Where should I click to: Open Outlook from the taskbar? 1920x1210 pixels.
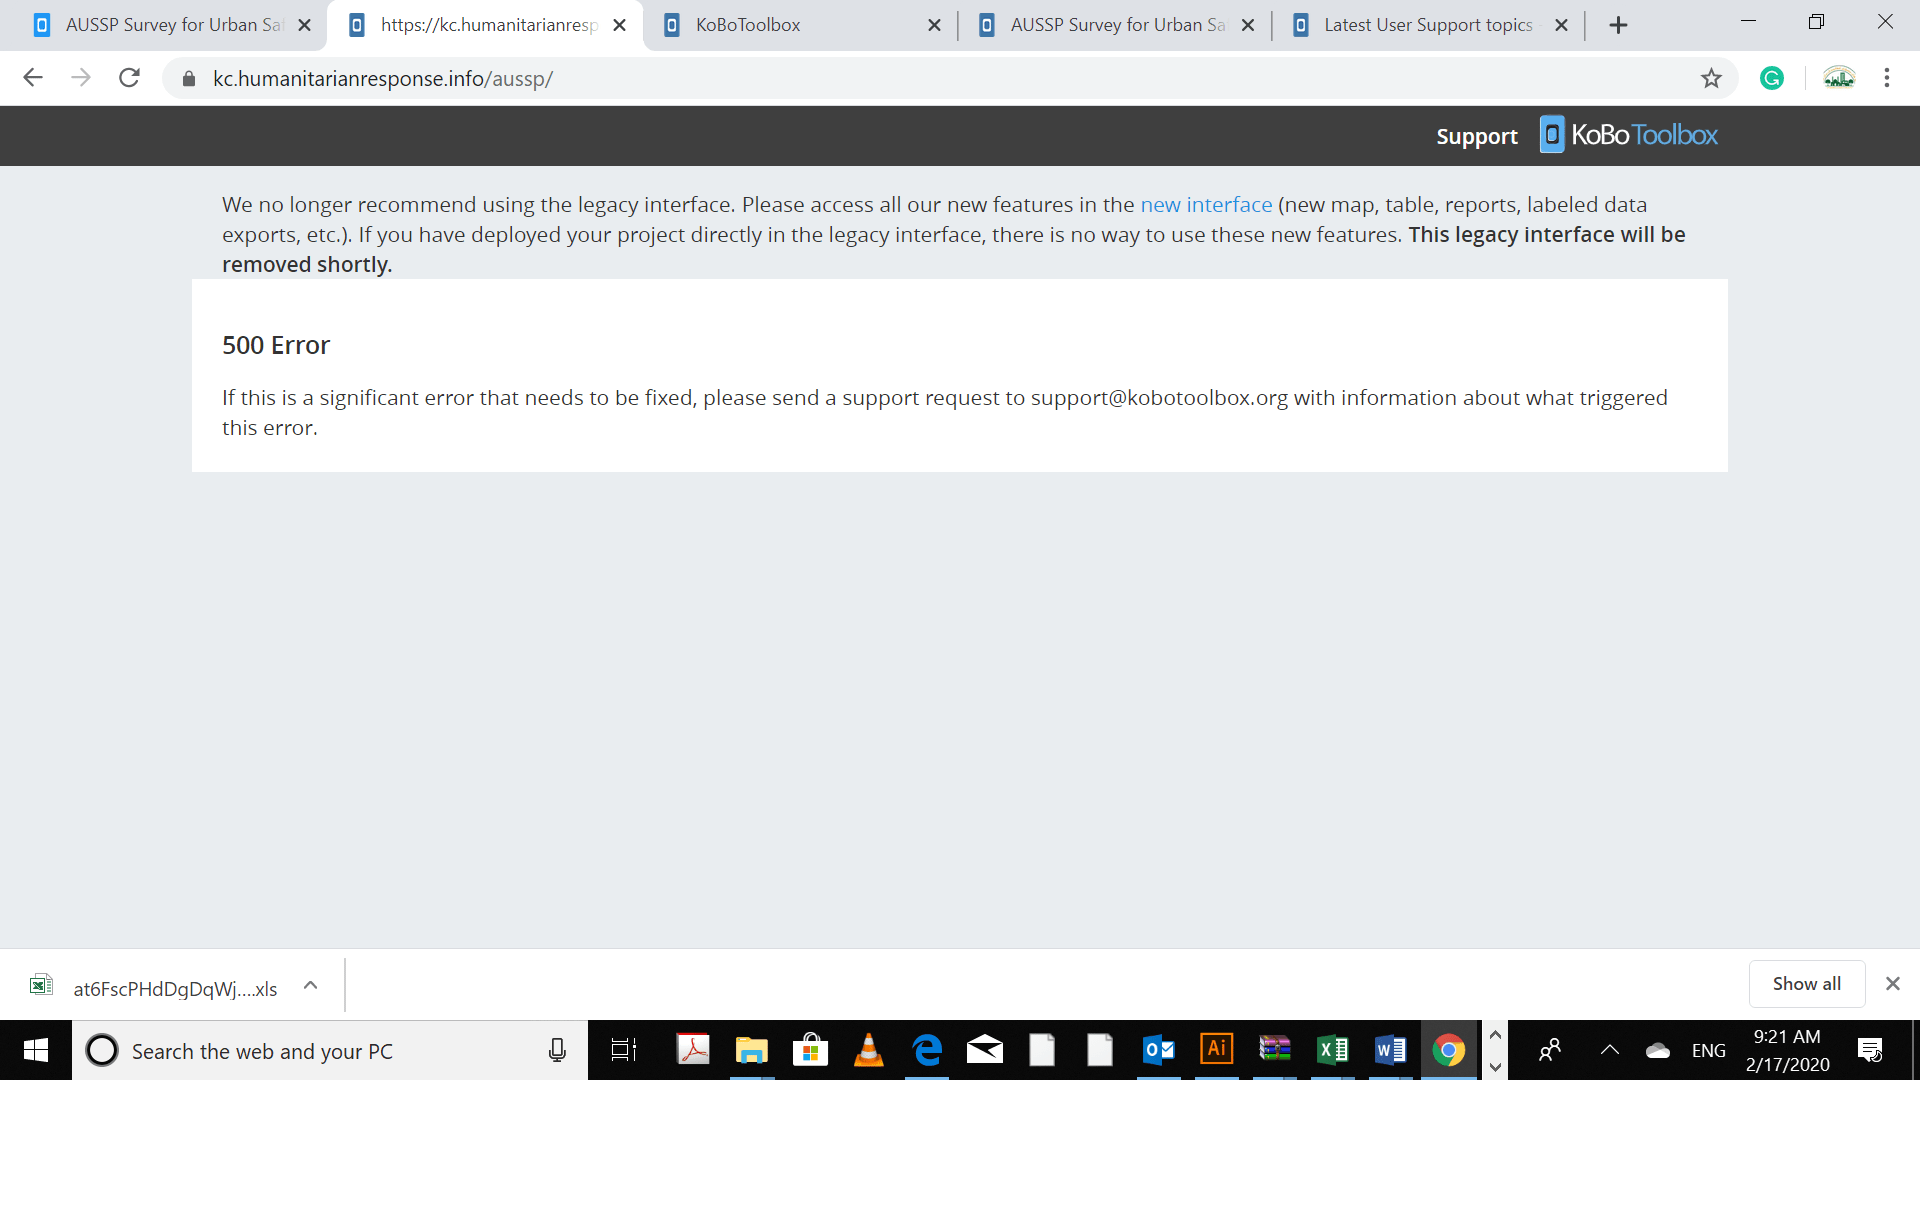(1158, 1050)
